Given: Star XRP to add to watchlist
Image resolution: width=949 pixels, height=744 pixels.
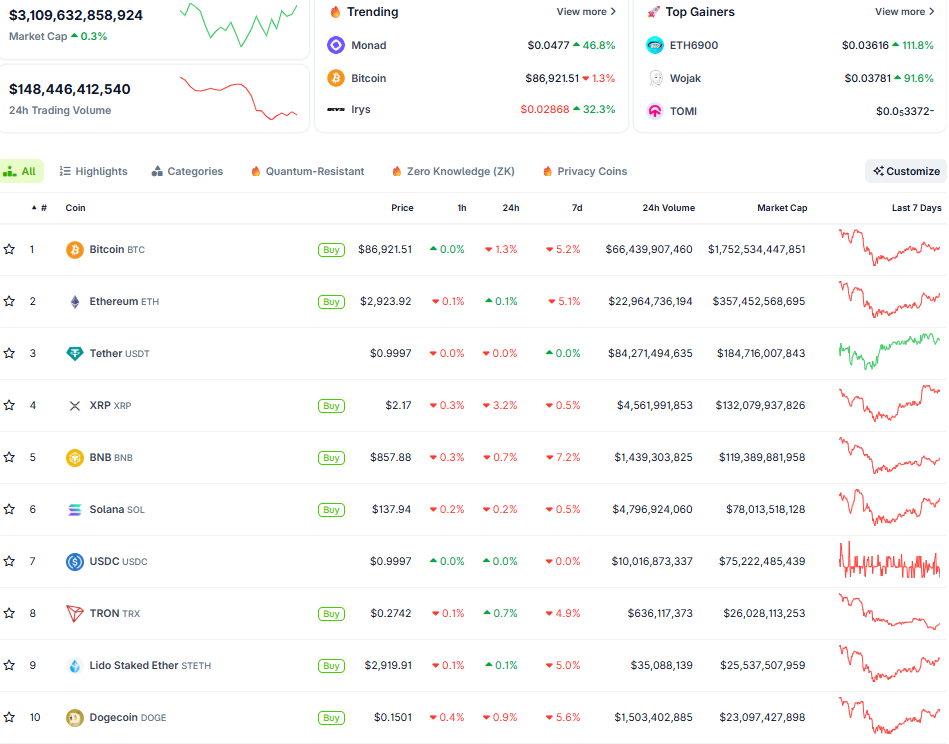Looking at the screenshot, I should (9, 406).
